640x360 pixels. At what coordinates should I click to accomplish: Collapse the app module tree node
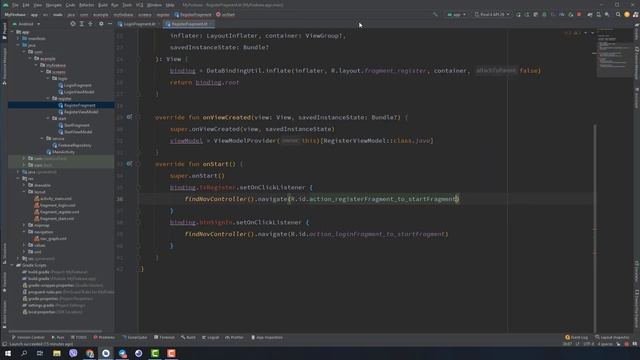(x=13, y=32)
